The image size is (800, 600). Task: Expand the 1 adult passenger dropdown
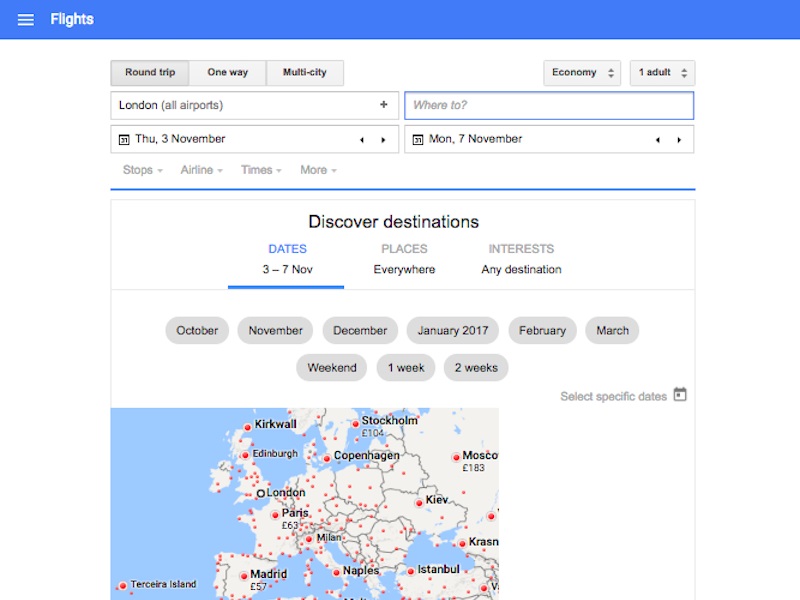tap(662, 73)
